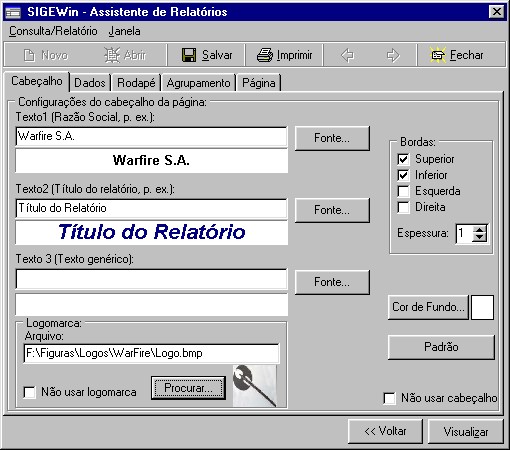
Task: Print using the Imprimir button
Action: [284, 55]
